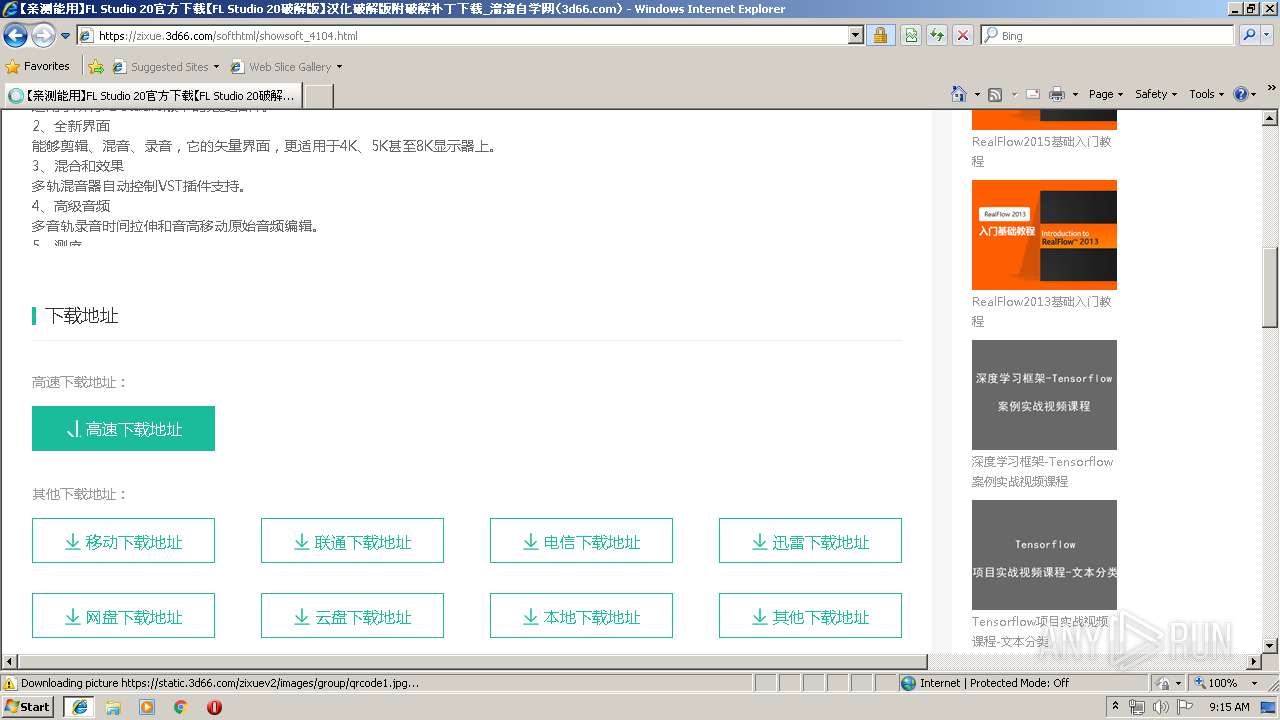The image size is (1280, 720).
Task: Click the horizontal scrollbar thumb
Action: click(473, 662)
